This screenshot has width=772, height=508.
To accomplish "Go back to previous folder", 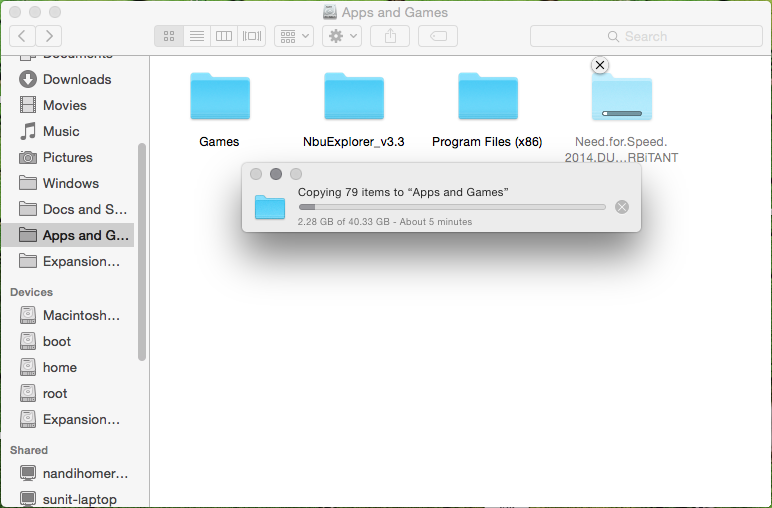I will pyautogui.click(x=22, y=36).
